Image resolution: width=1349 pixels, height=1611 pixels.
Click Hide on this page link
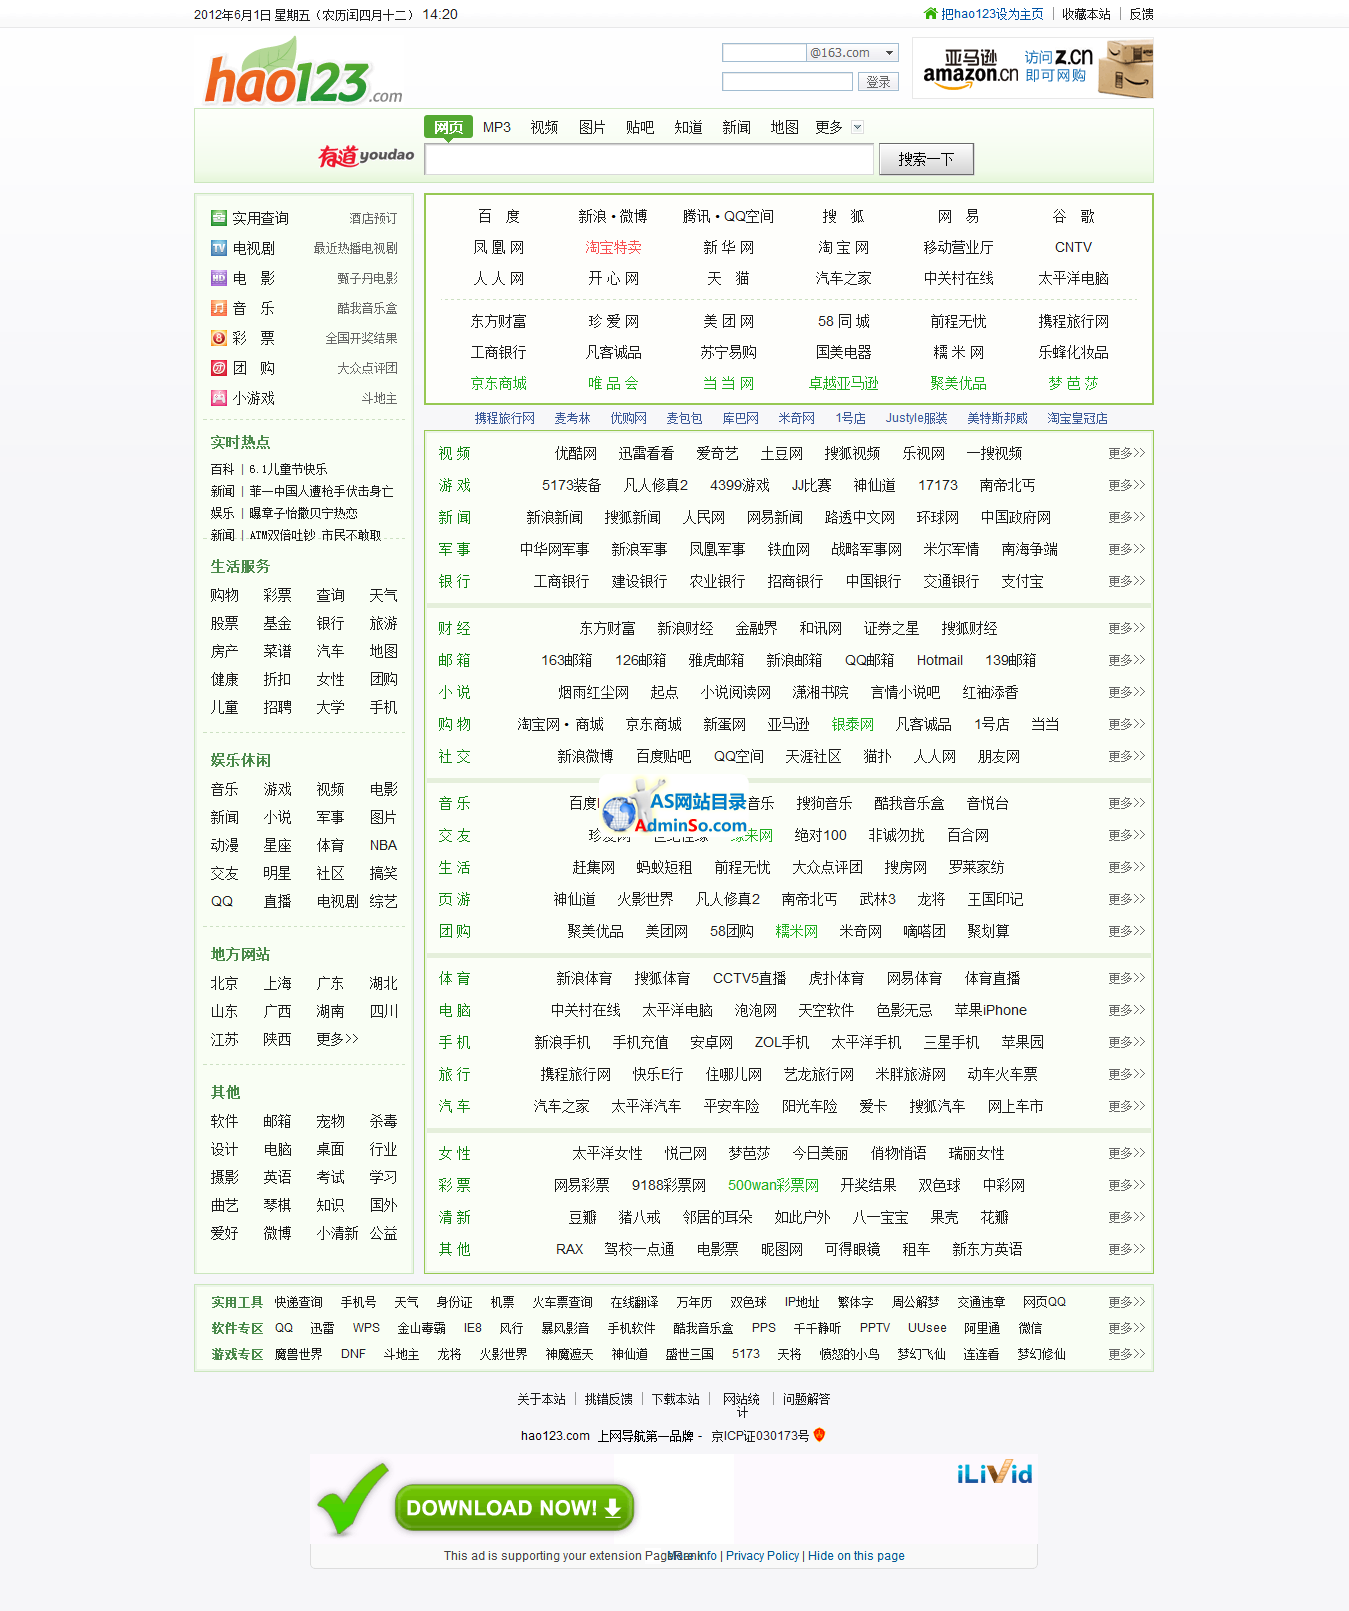coord(856,1556)
